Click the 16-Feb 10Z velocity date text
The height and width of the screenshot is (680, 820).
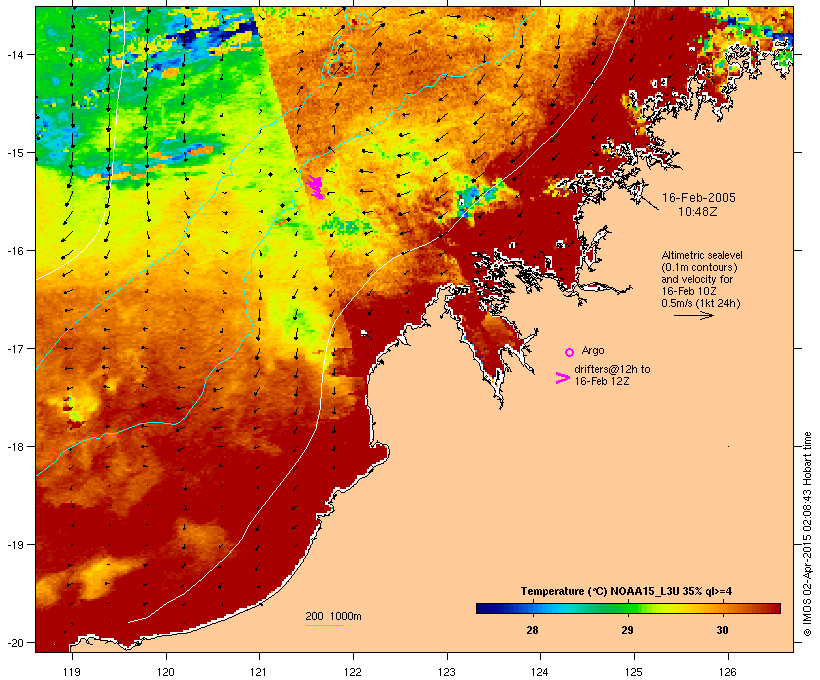point(689,291)
